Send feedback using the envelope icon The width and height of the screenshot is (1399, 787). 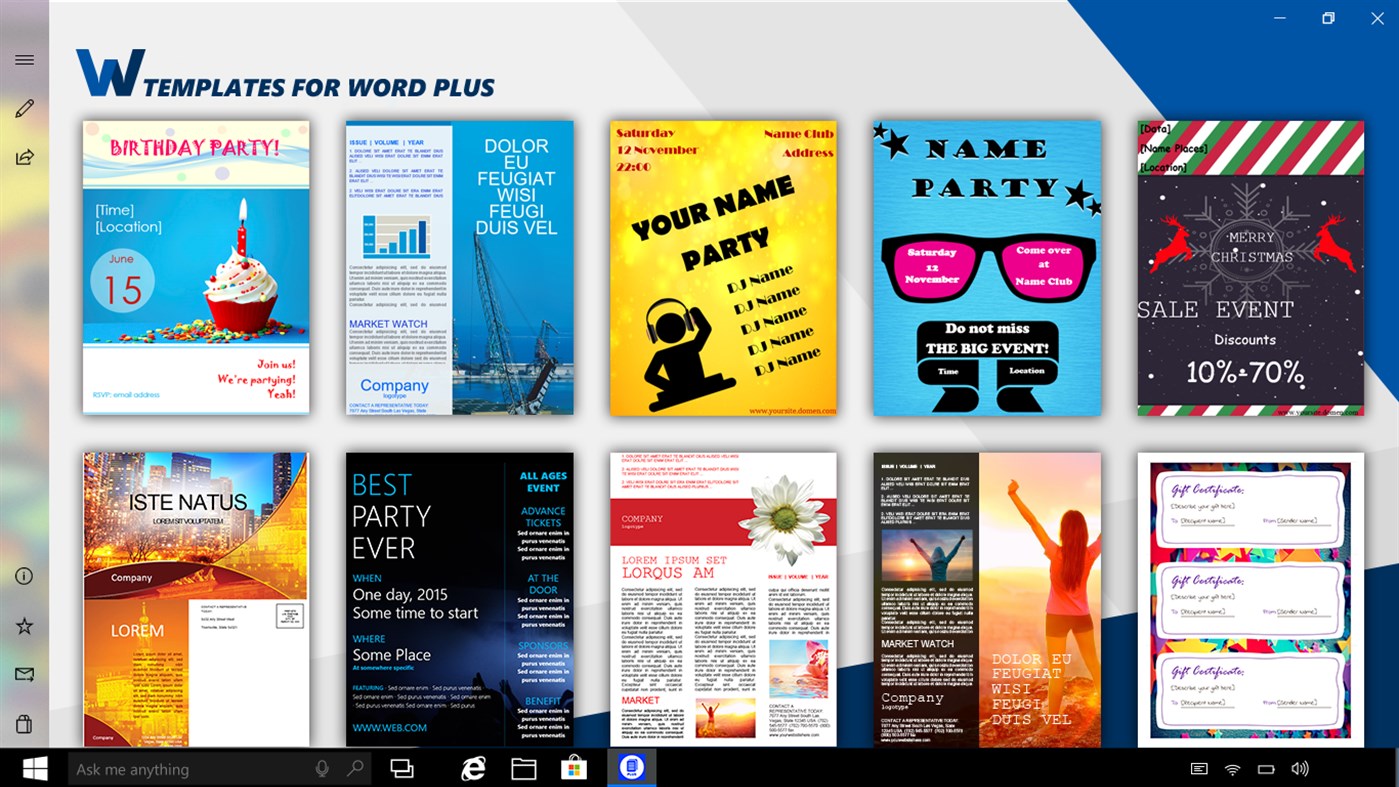(x=23, y=673)
